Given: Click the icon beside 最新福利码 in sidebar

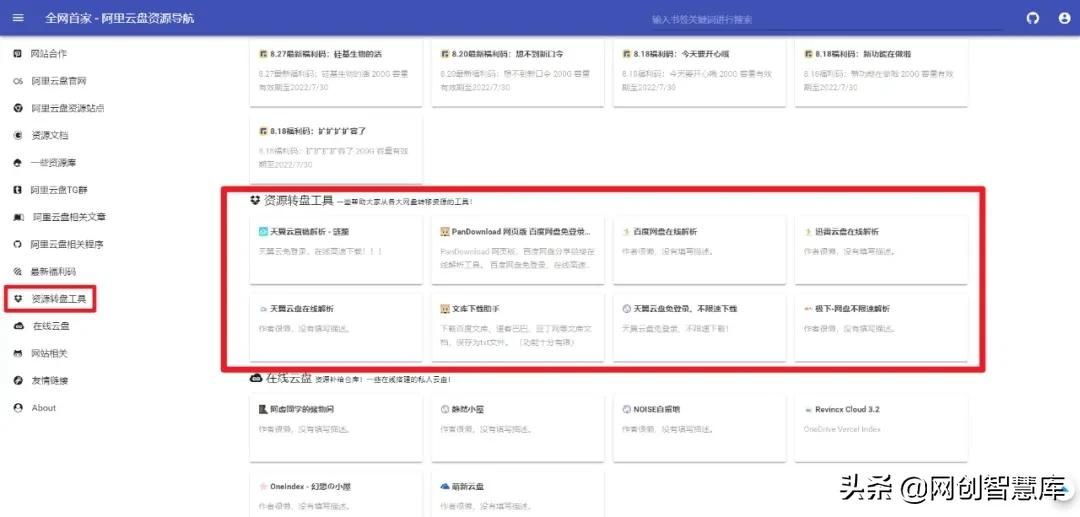Looking at the screenshot, I should click(18, 271).
